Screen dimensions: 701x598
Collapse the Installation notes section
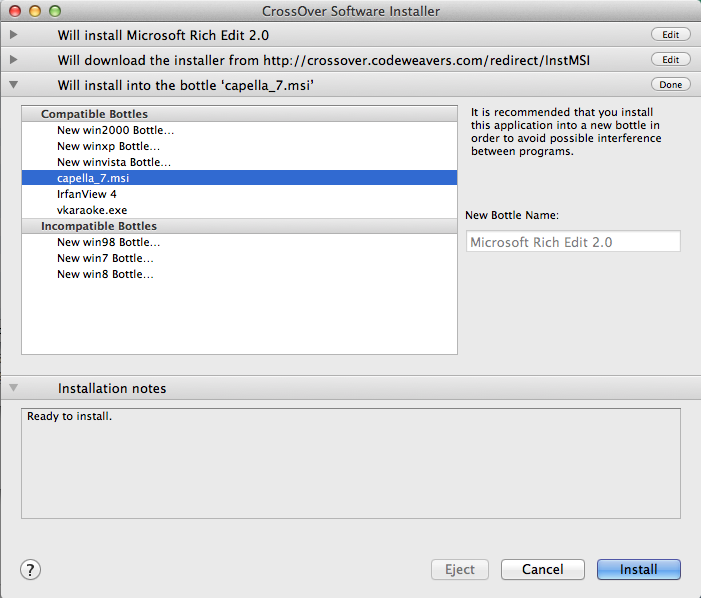13,387
